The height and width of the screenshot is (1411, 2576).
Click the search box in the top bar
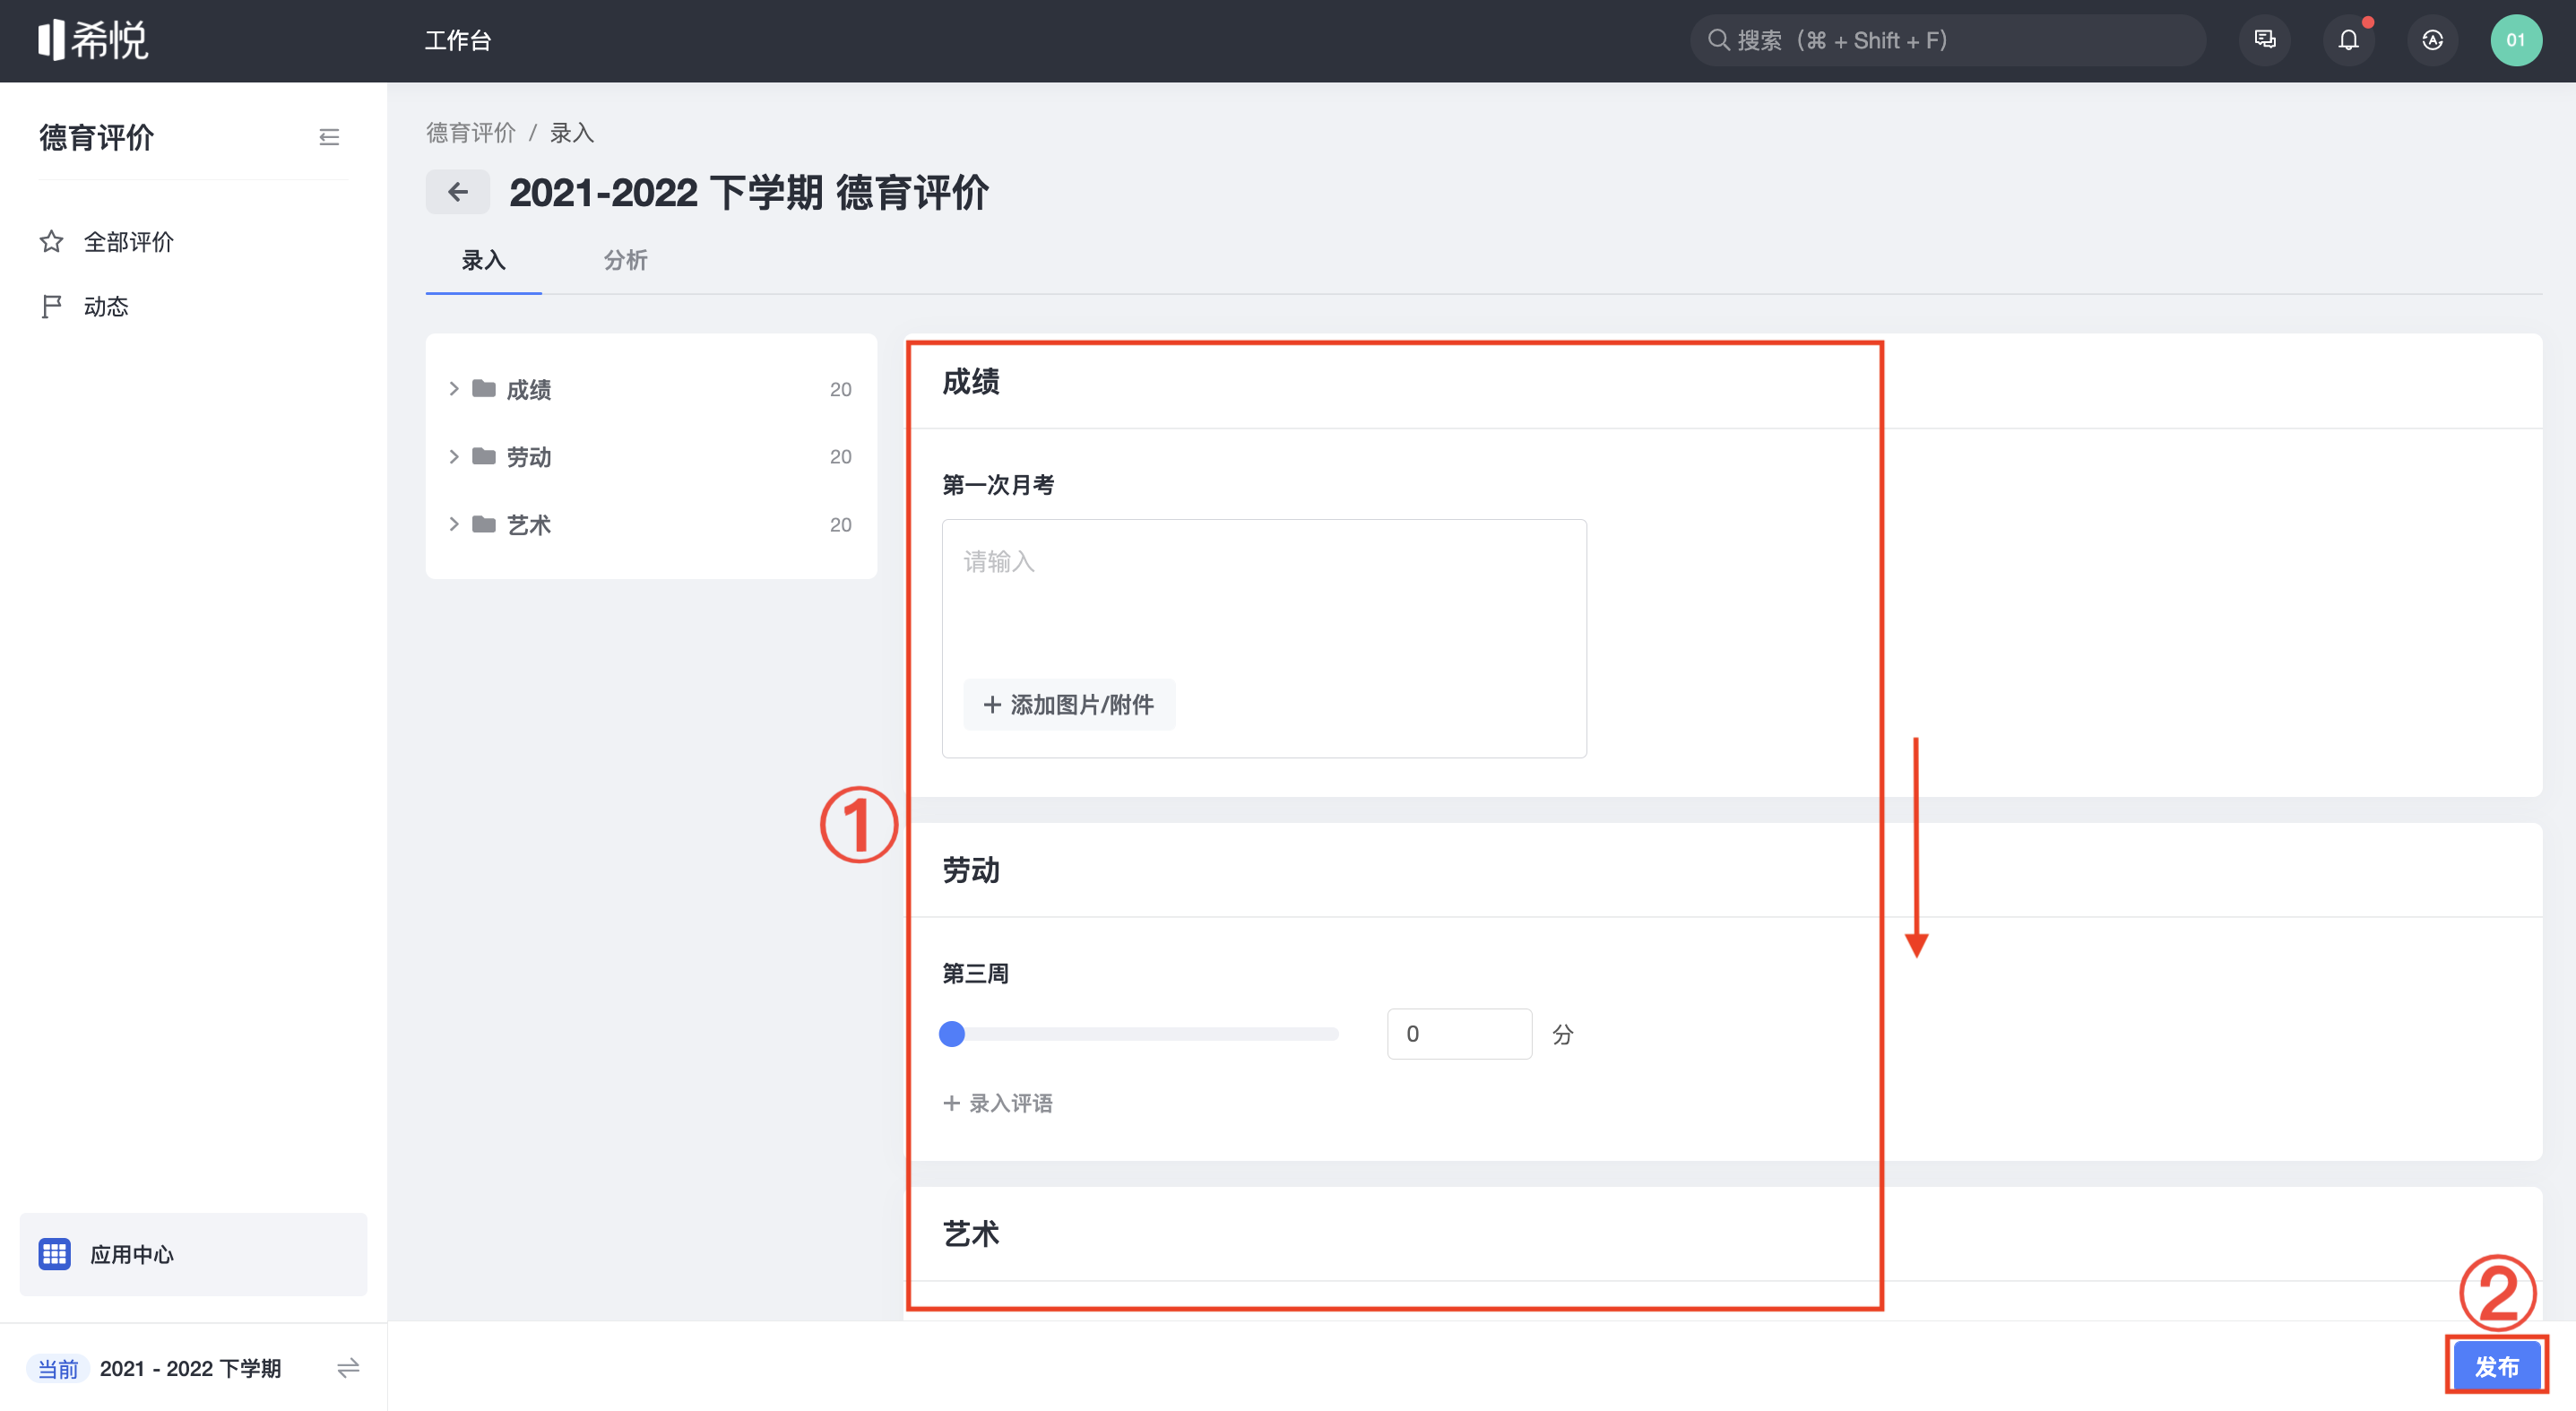click(x=1947, y=40)
